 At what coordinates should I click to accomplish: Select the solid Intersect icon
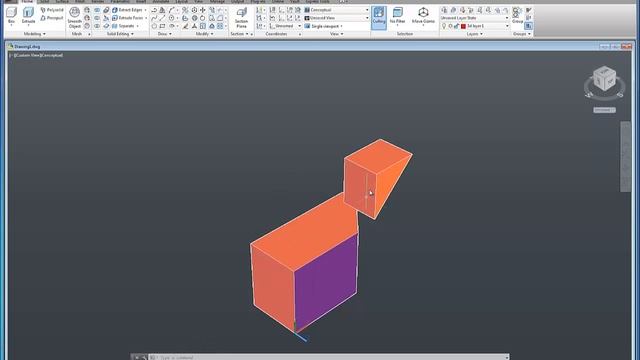(x=97, y=26)
